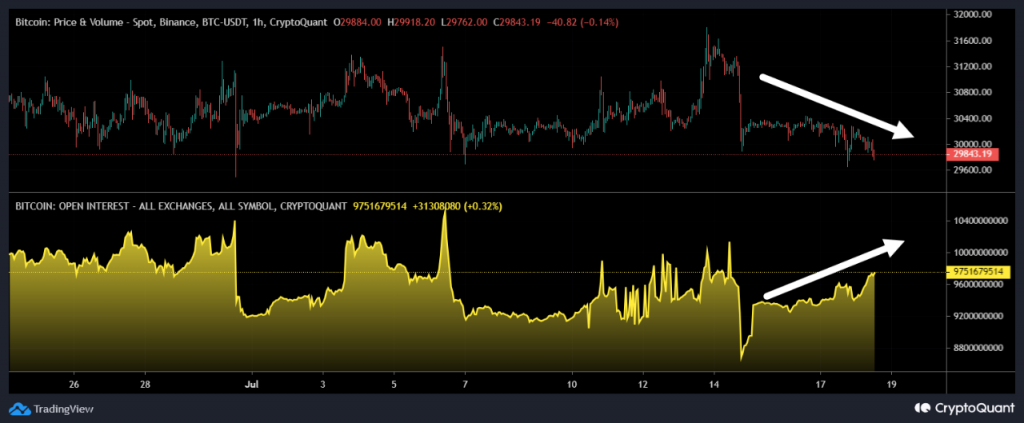This screenshot has height=423, width=1024.
Task: Click the TradingView logo icon
Action: click(x=19, y=408)
